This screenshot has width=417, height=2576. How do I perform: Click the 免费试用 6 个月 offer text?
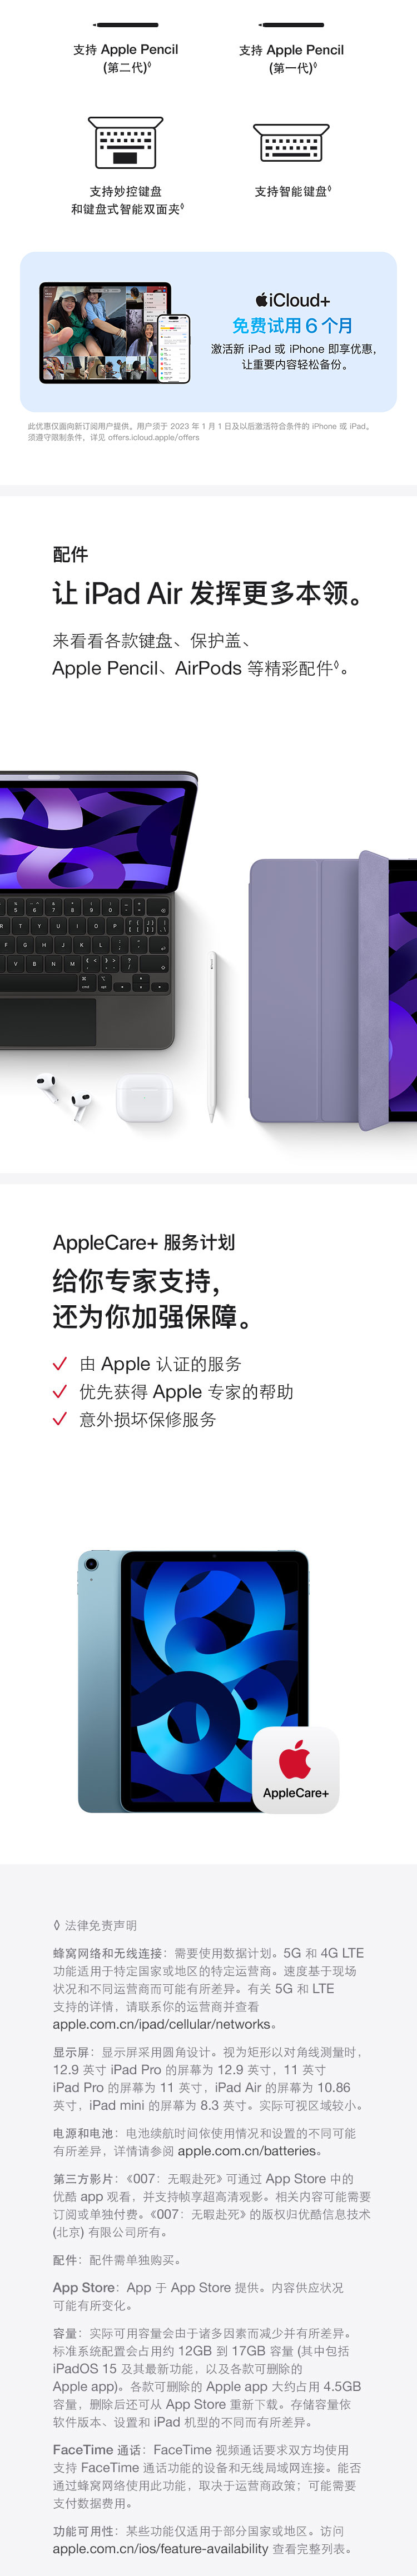292,326
